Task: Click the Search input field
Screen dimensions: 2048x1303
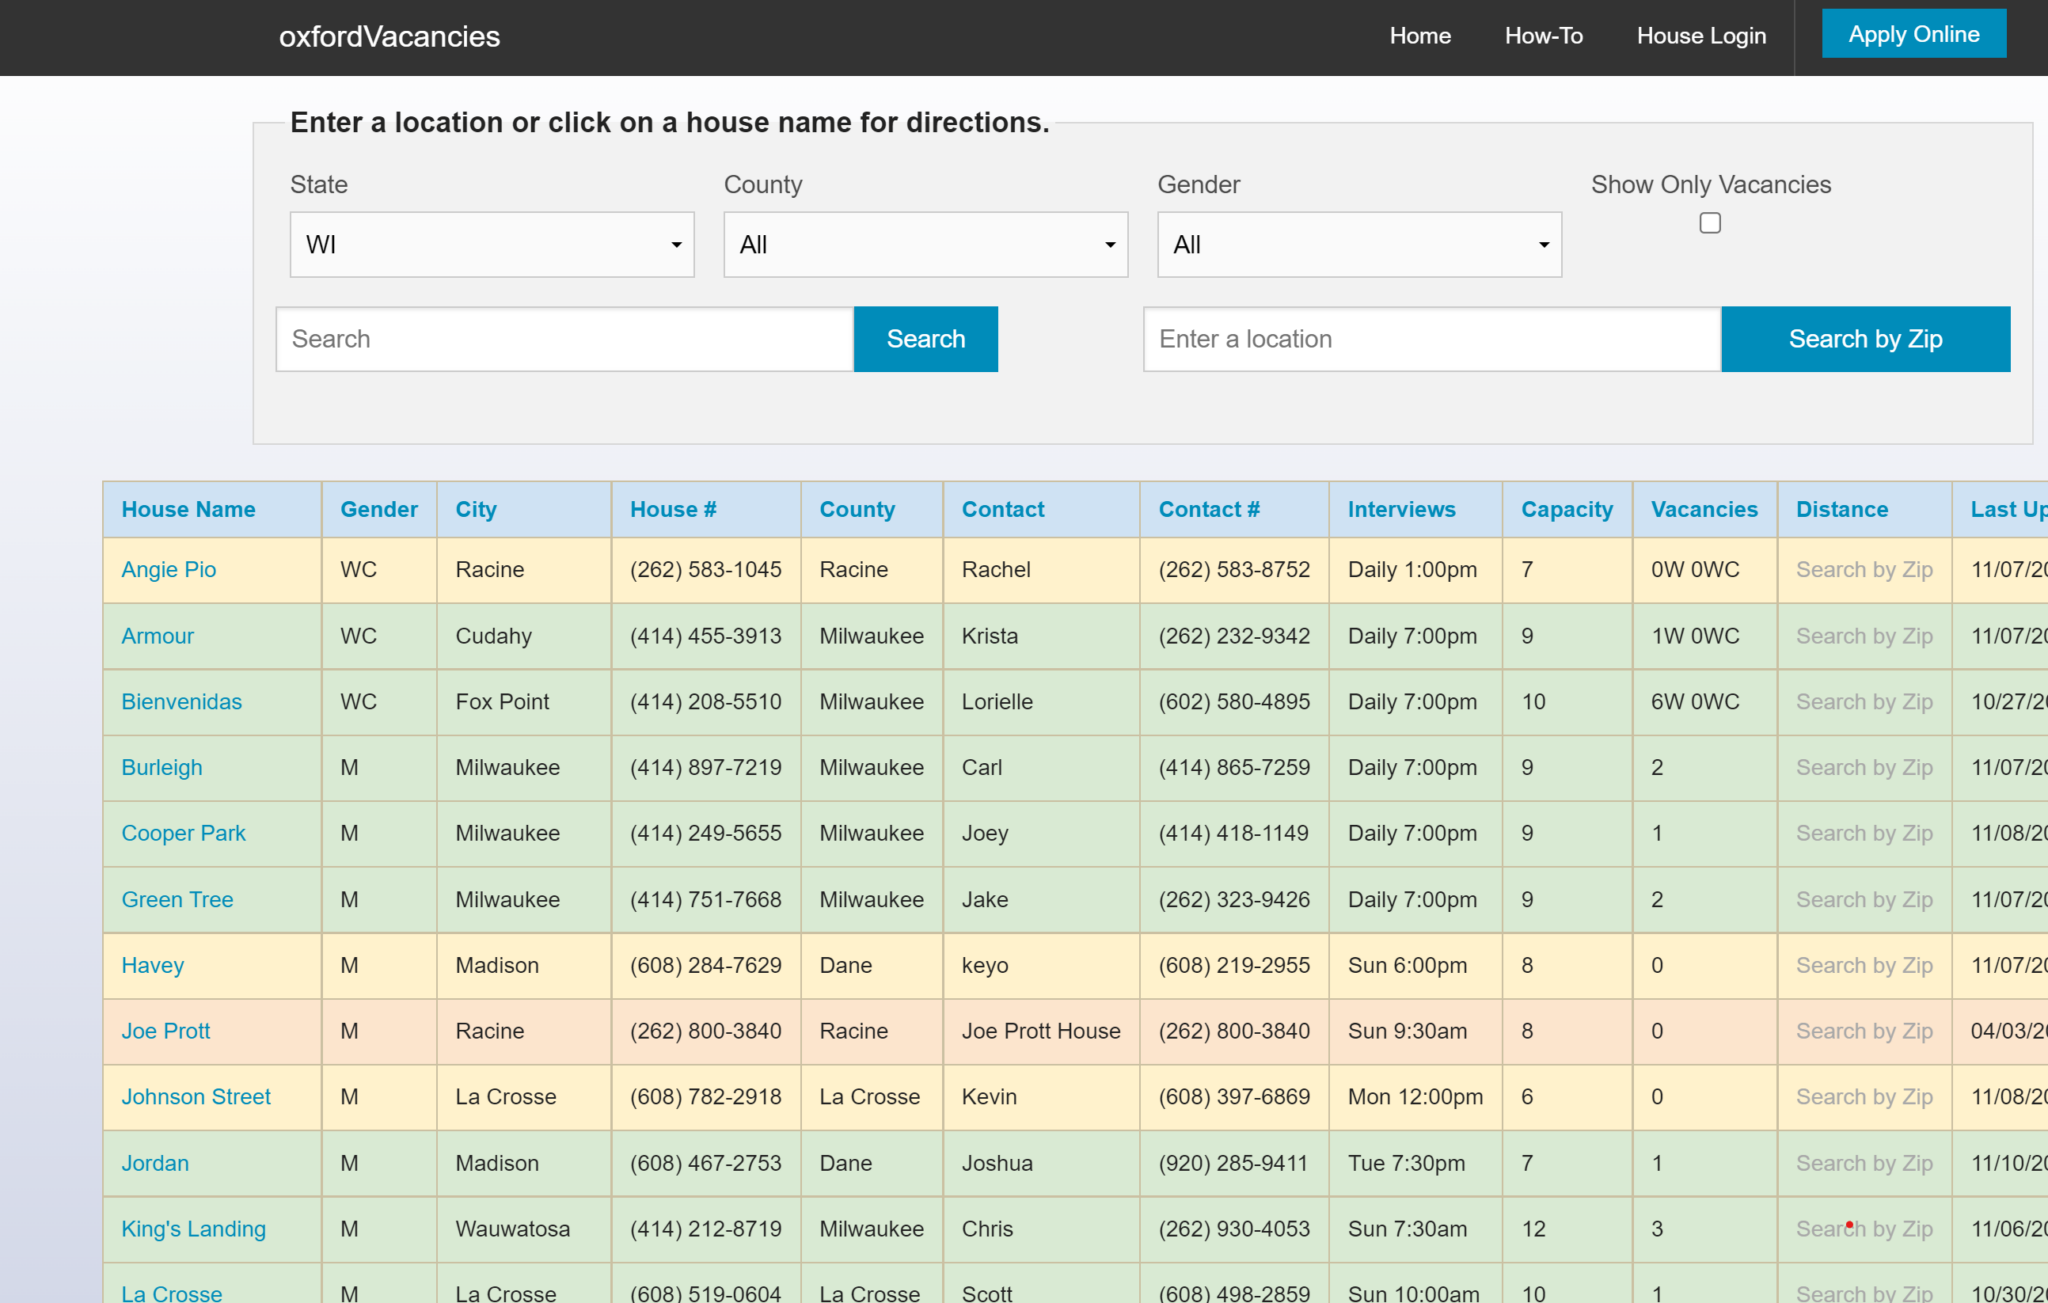Action: 564,337
